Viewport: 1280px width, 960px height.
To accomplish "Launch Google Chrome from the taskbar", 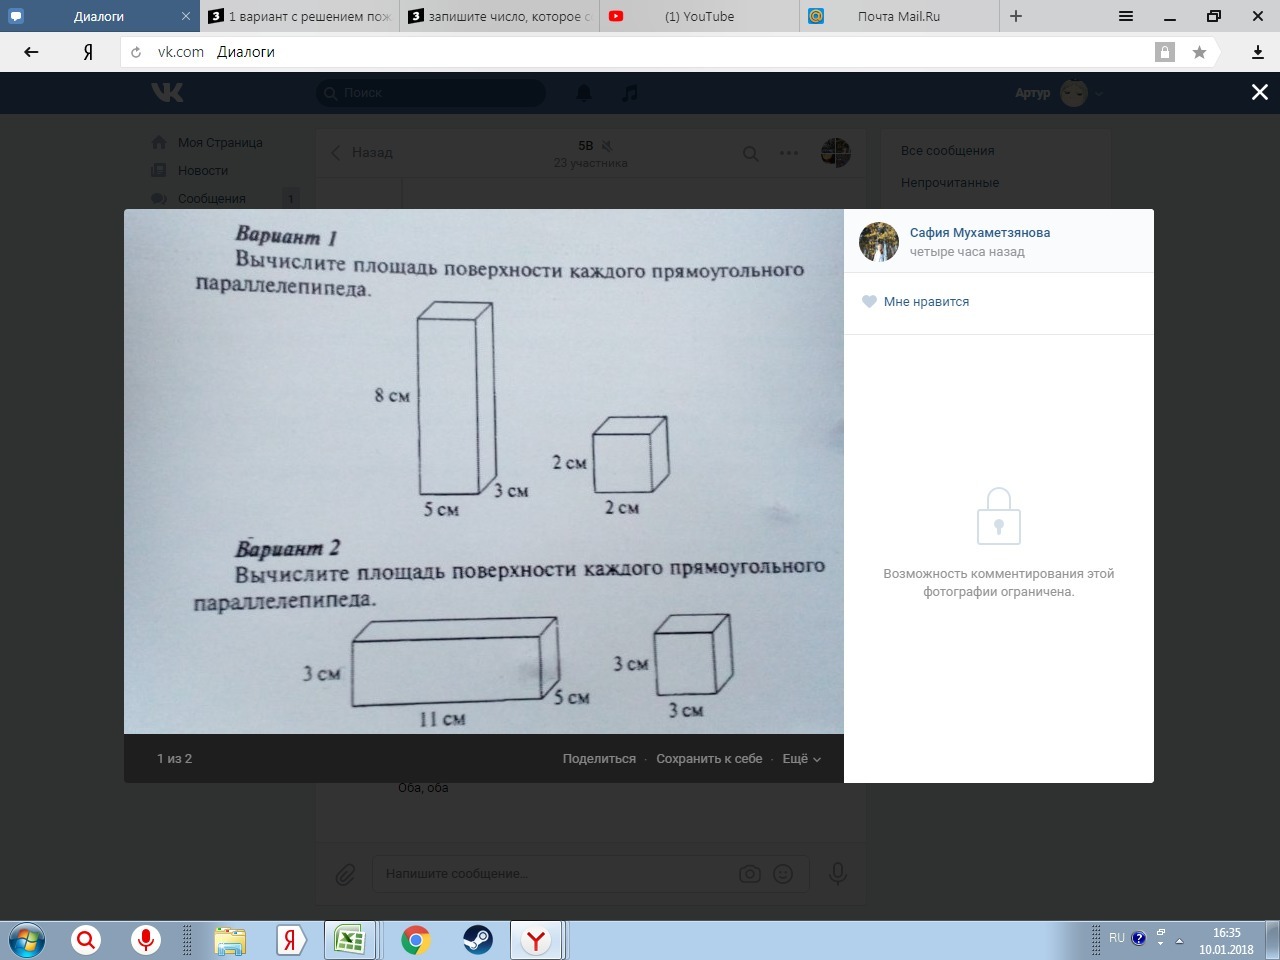I will (415, 940).
